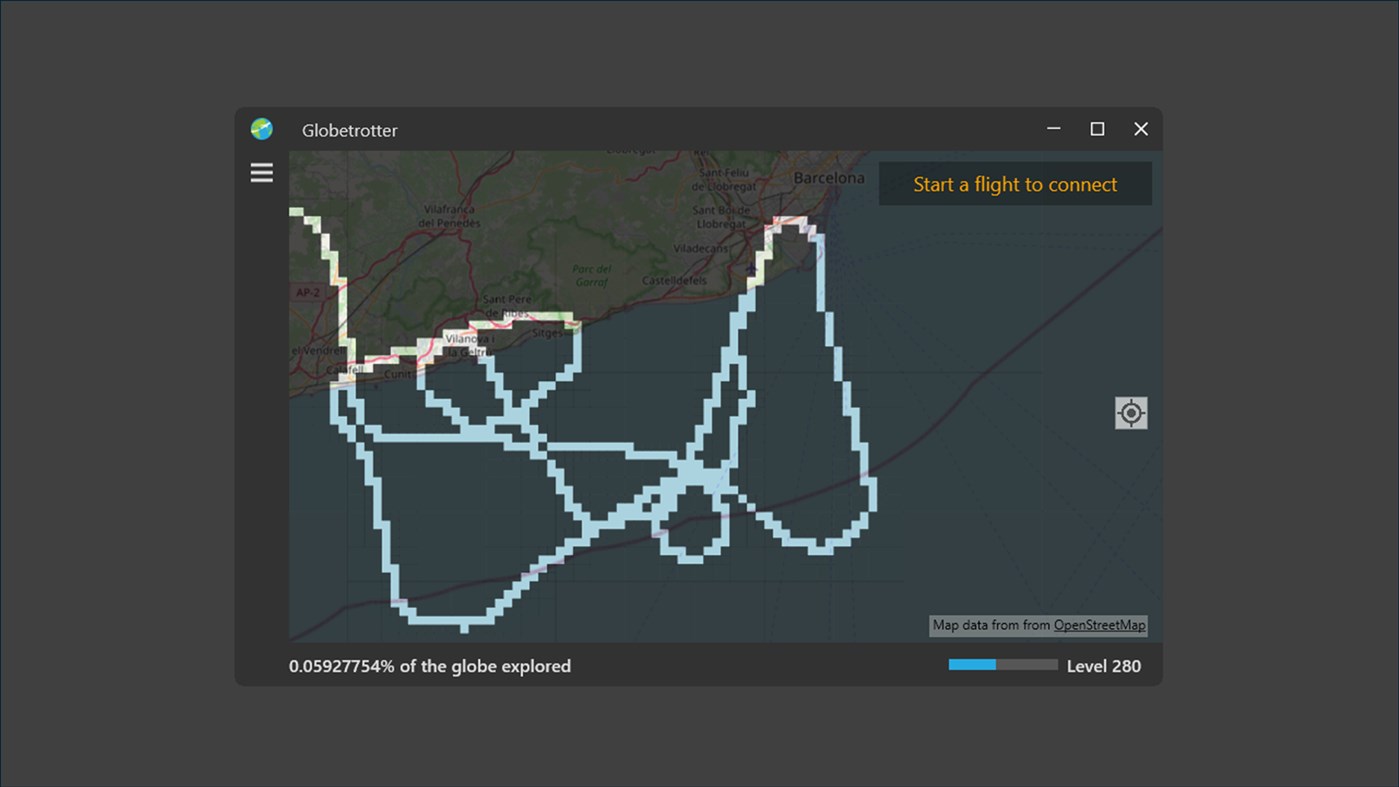This screenshot has width=1399, height=787.
Task: Click the globe explored percentage text
Action: (x=430, y=666)
